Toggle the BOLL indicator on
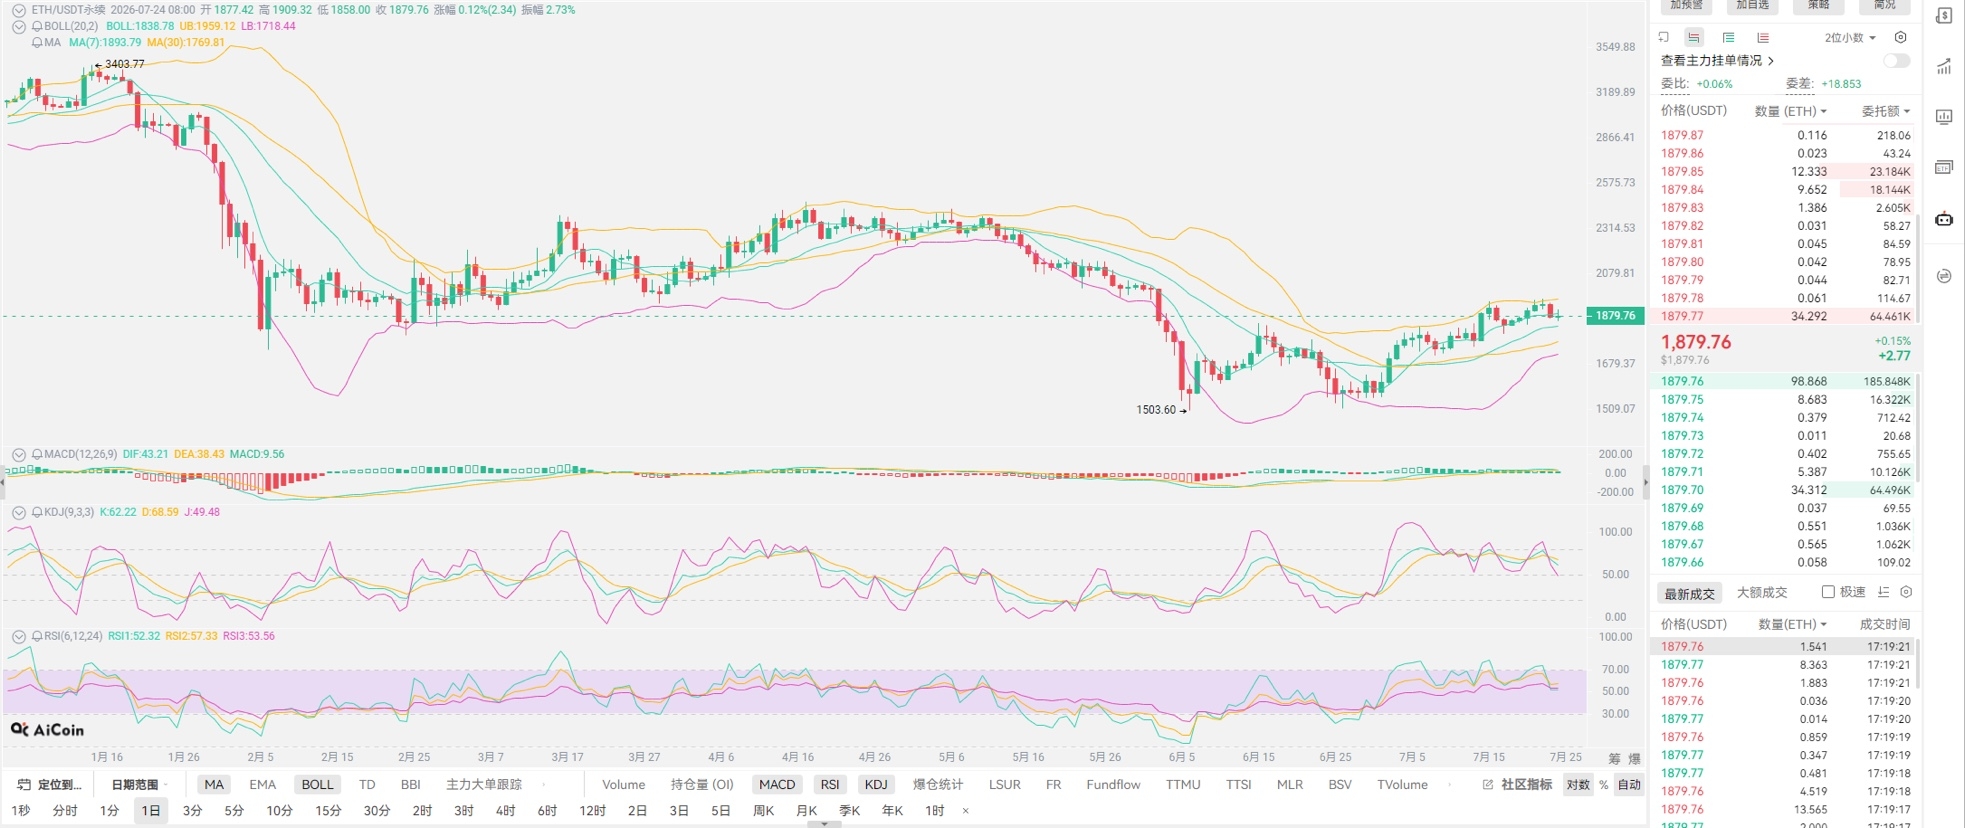 317,784
